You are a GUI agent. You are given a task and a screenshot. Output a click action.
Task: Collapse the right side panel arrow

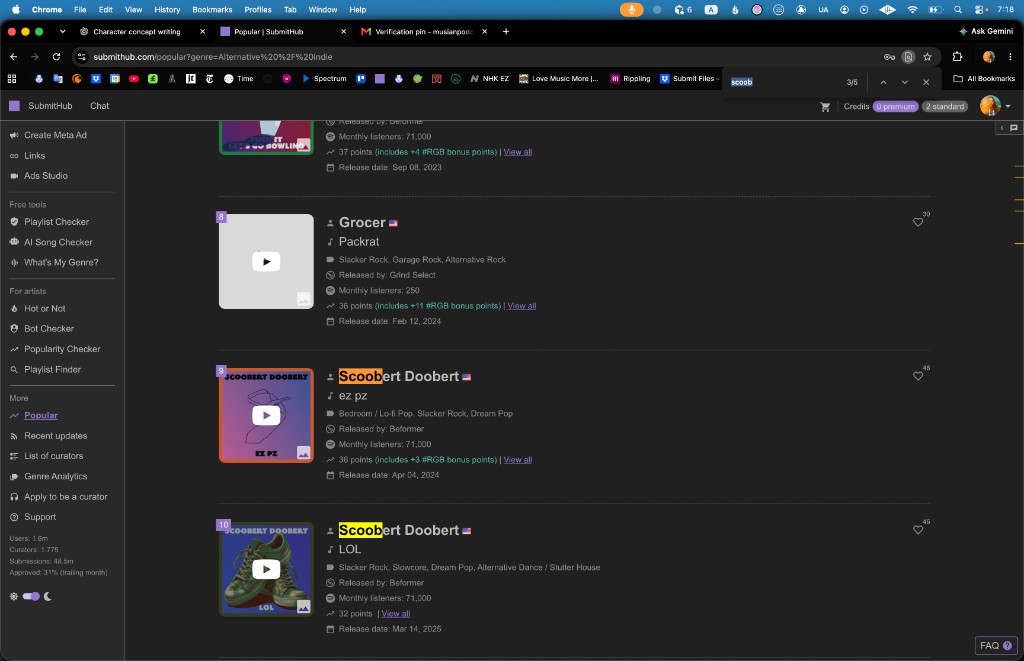pyautogui.click(x=1002, y=128)
